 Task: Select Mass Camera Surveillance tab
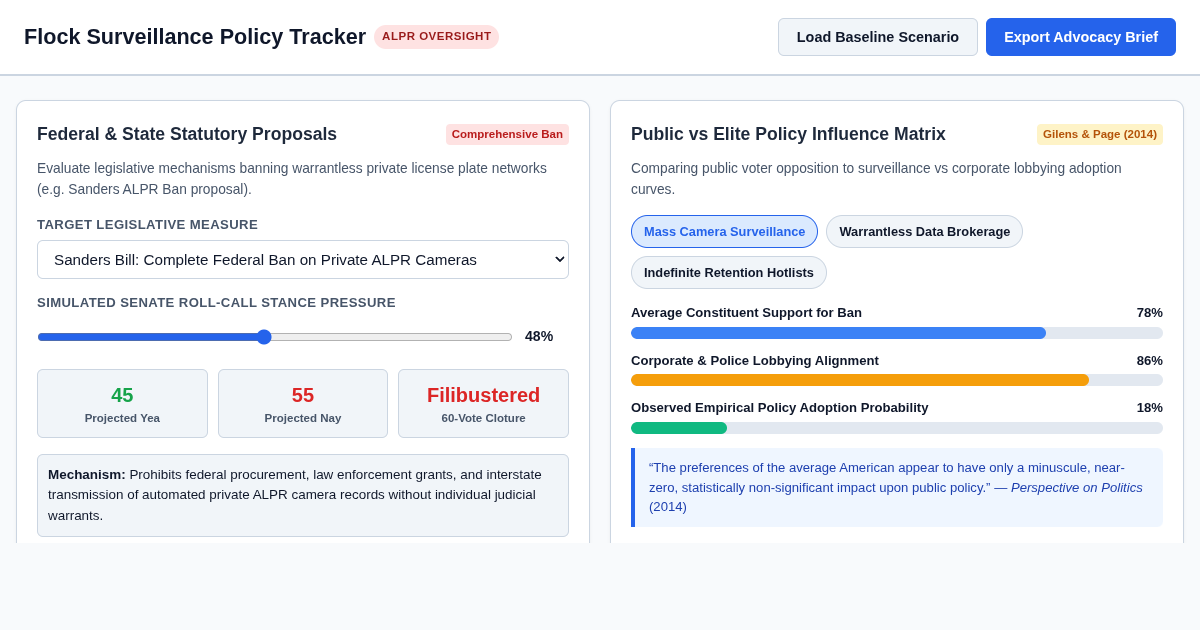(724, 232)
